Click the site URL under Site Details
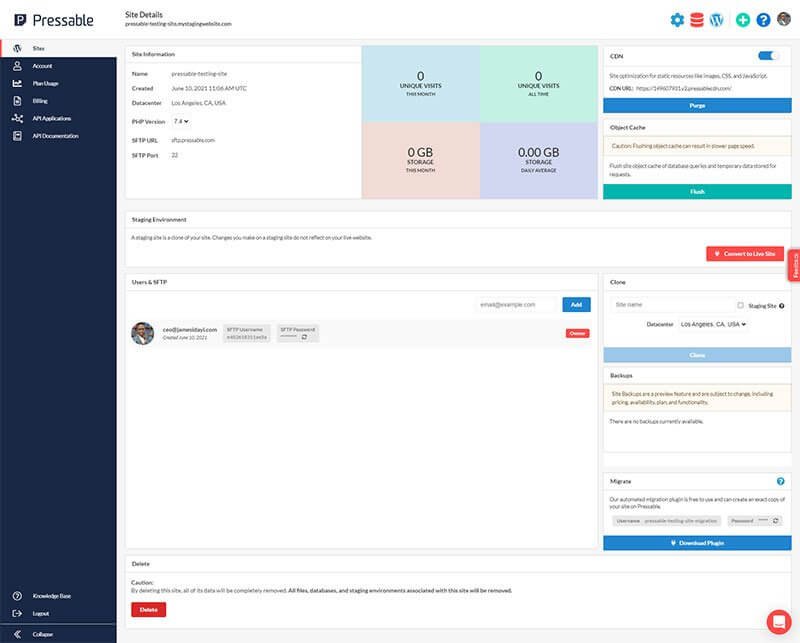The height and width of the screenshot is (643, 800). click(x=178, y=24)
